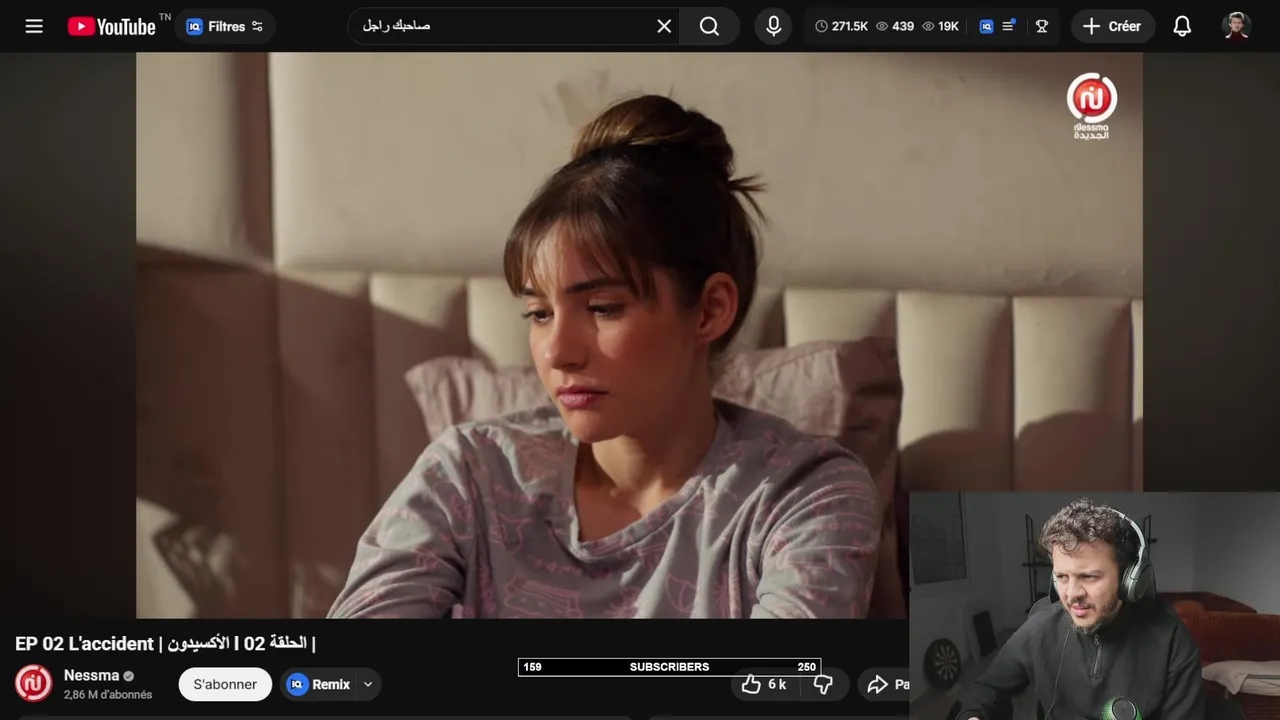Viewport: 1280px width, 720px height.
Task: Clear the search query with X
Action: pyautogui.click(x=664, y=26)
